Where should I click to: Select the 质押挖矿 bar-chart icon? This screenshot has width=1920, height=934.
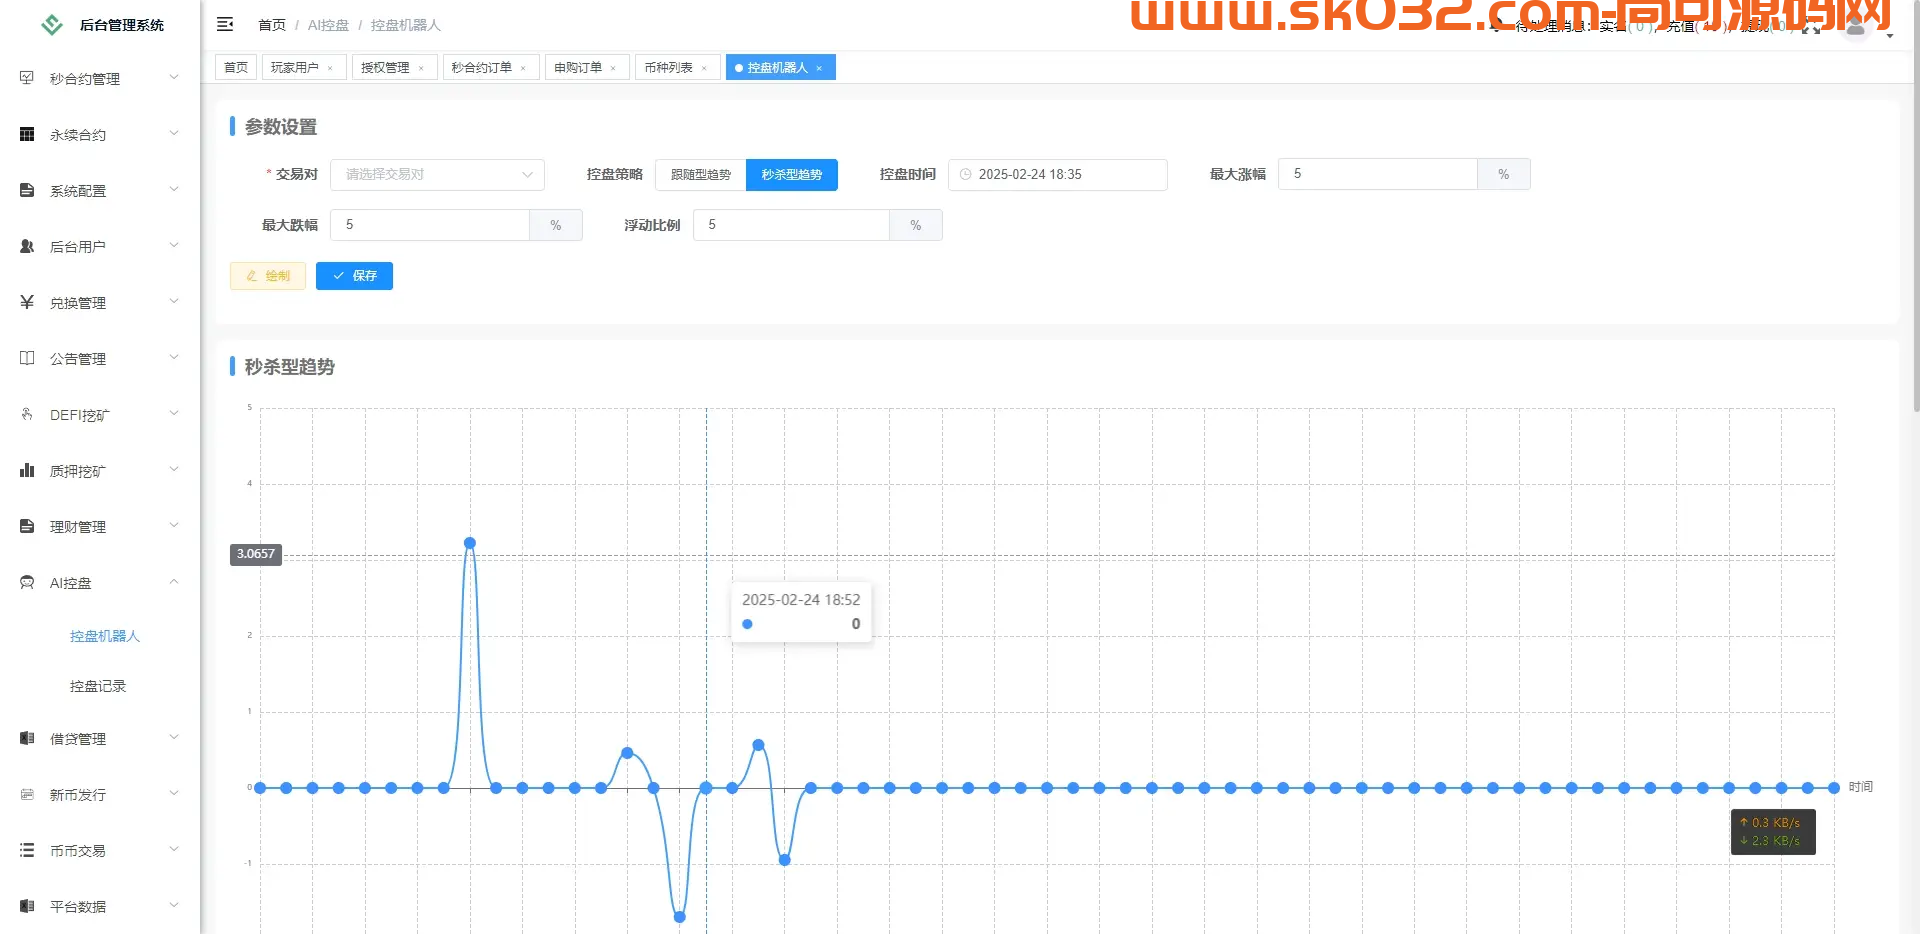[x=26, y=469]
